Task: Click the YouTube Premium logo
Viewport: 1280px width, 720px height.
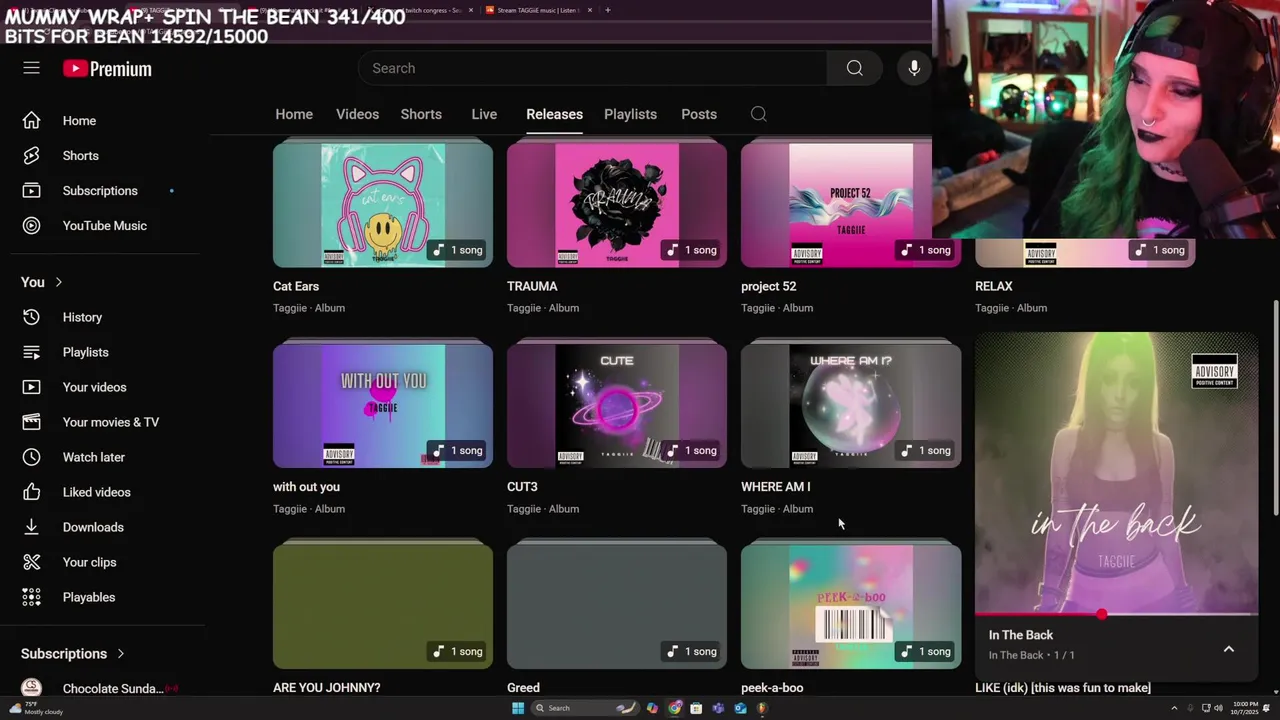Action: [x=107, y=69]
